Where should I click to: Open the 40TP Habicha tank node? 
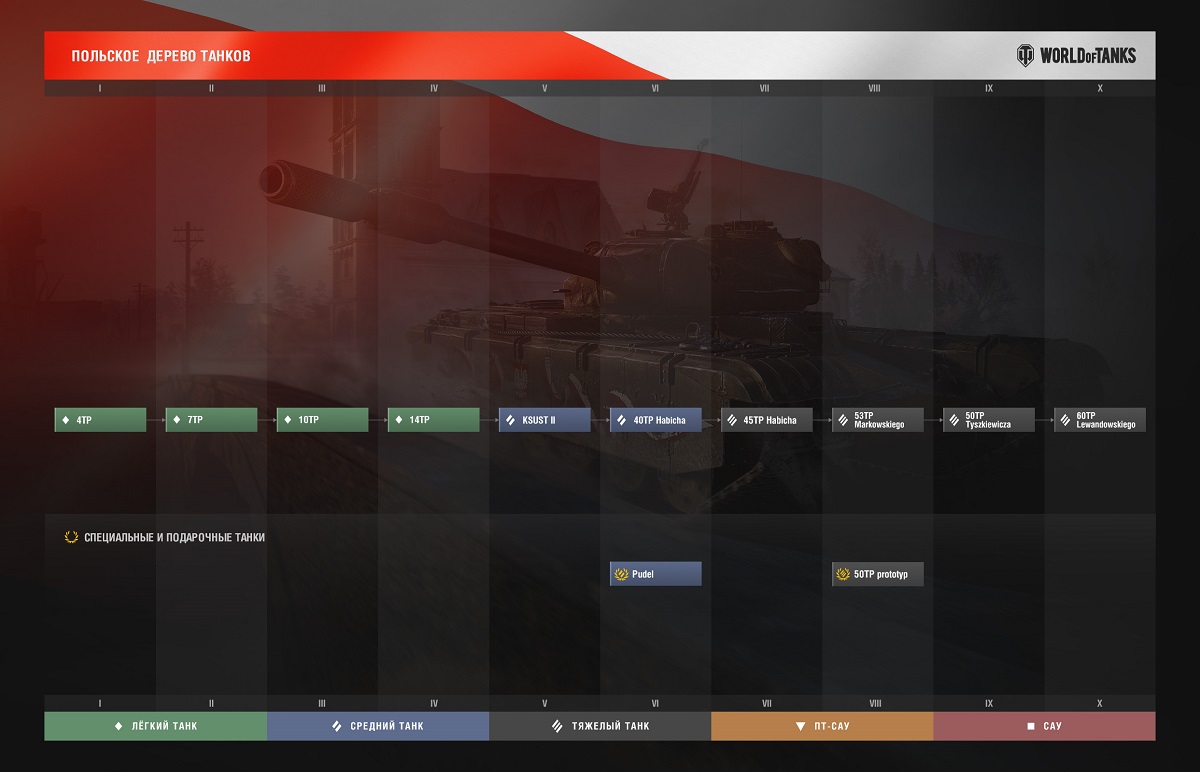coord(655,420)
